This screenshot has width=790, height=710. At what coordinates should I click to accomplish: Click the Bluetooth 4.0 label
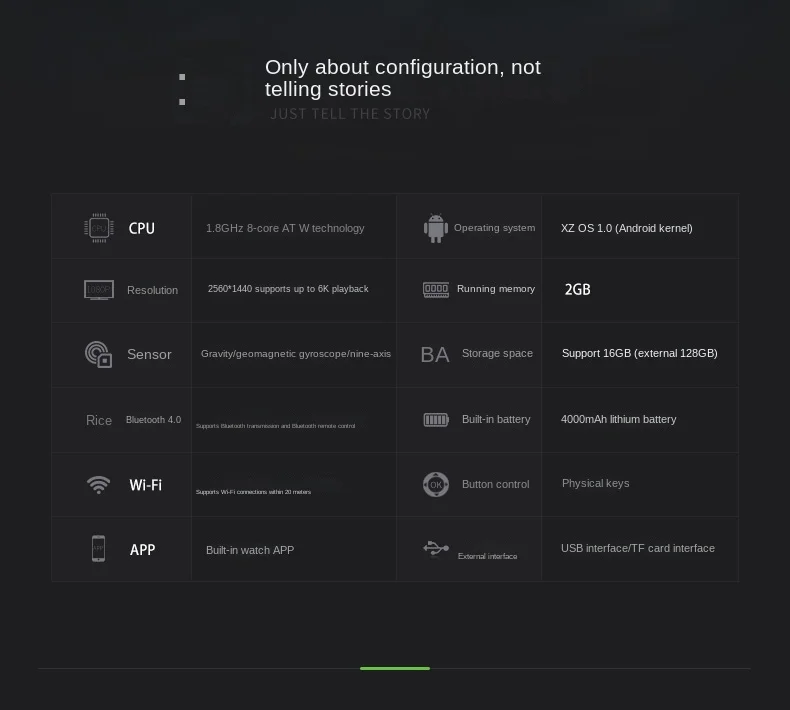tap(153, 420)
